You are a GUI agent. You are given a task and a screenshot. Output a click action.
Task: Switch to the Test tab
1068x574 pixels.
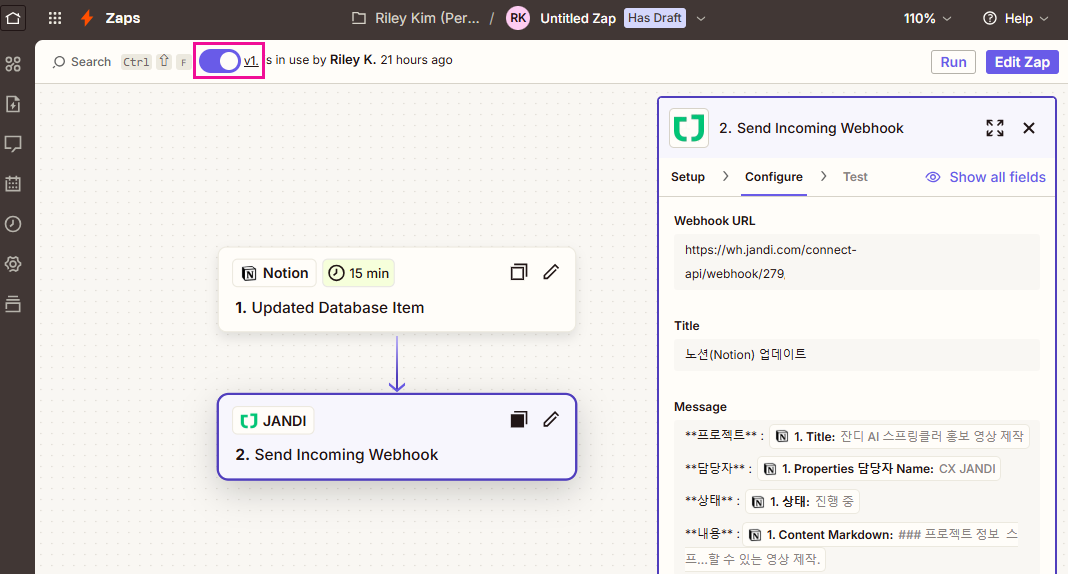pos(855,177)
